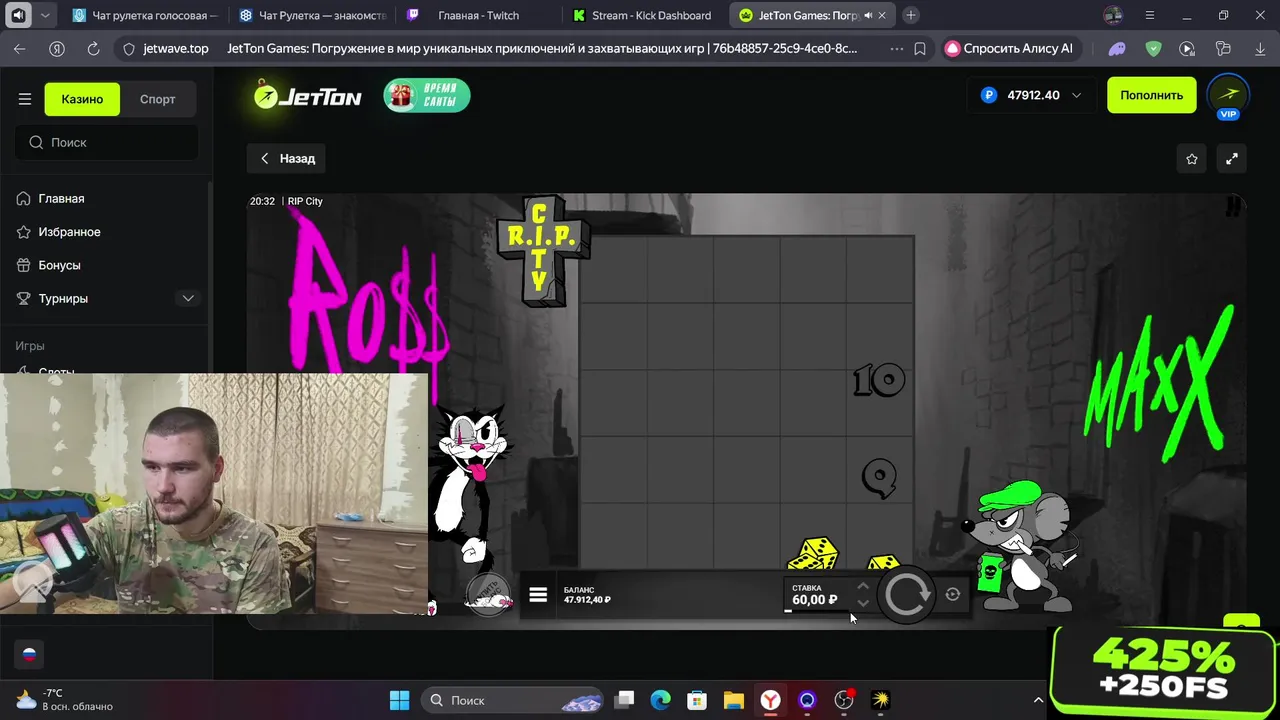This screenshot has width=1280, height=720.
Task: Click Спросить Алису AI button
Action: pos(1010,48)
